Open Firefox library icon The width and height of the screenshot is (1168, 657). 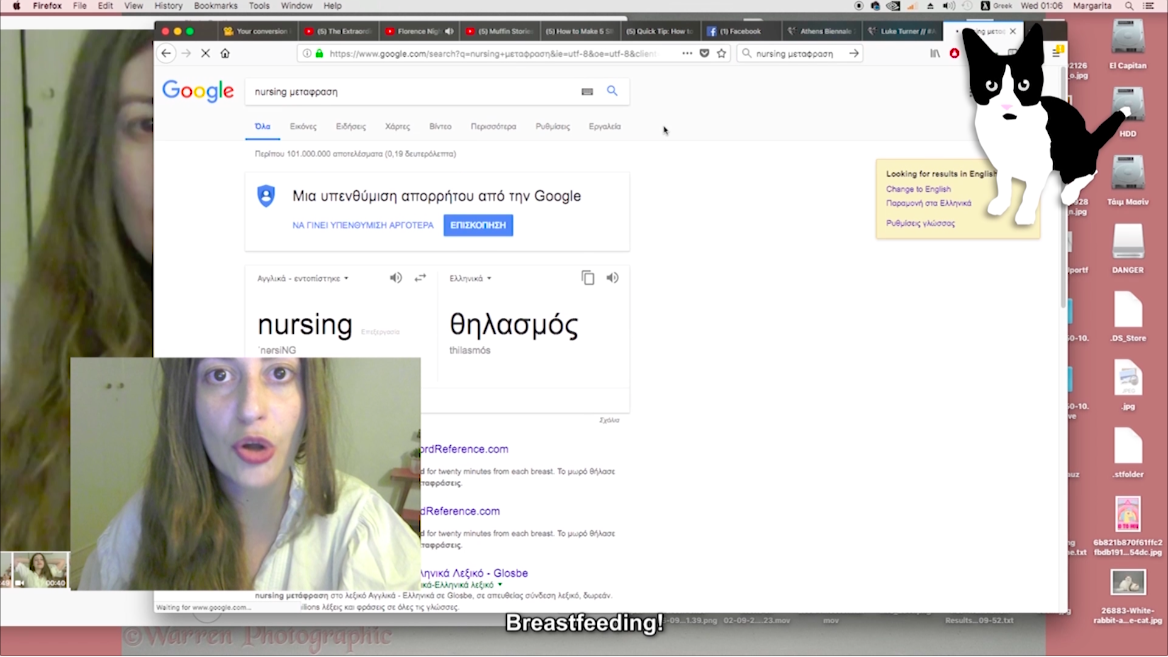coord(935,53)
